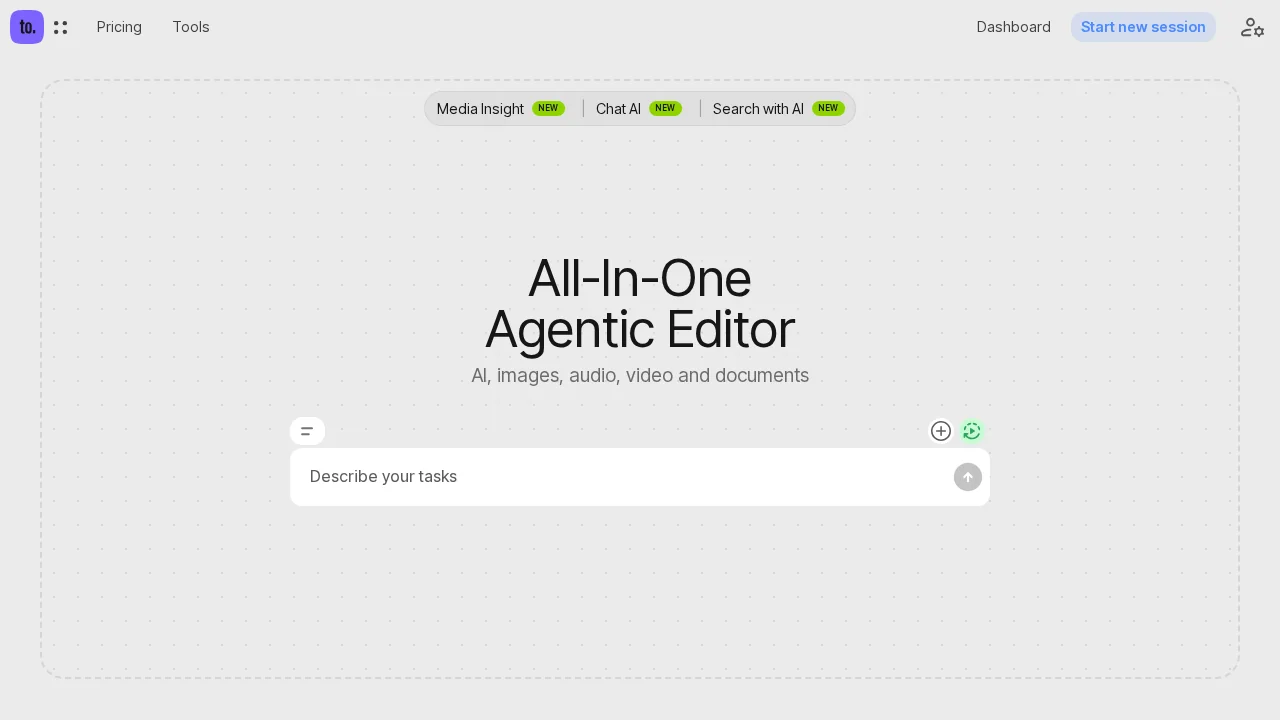Click the NEW badge beside Chat AI

[665, 108]
